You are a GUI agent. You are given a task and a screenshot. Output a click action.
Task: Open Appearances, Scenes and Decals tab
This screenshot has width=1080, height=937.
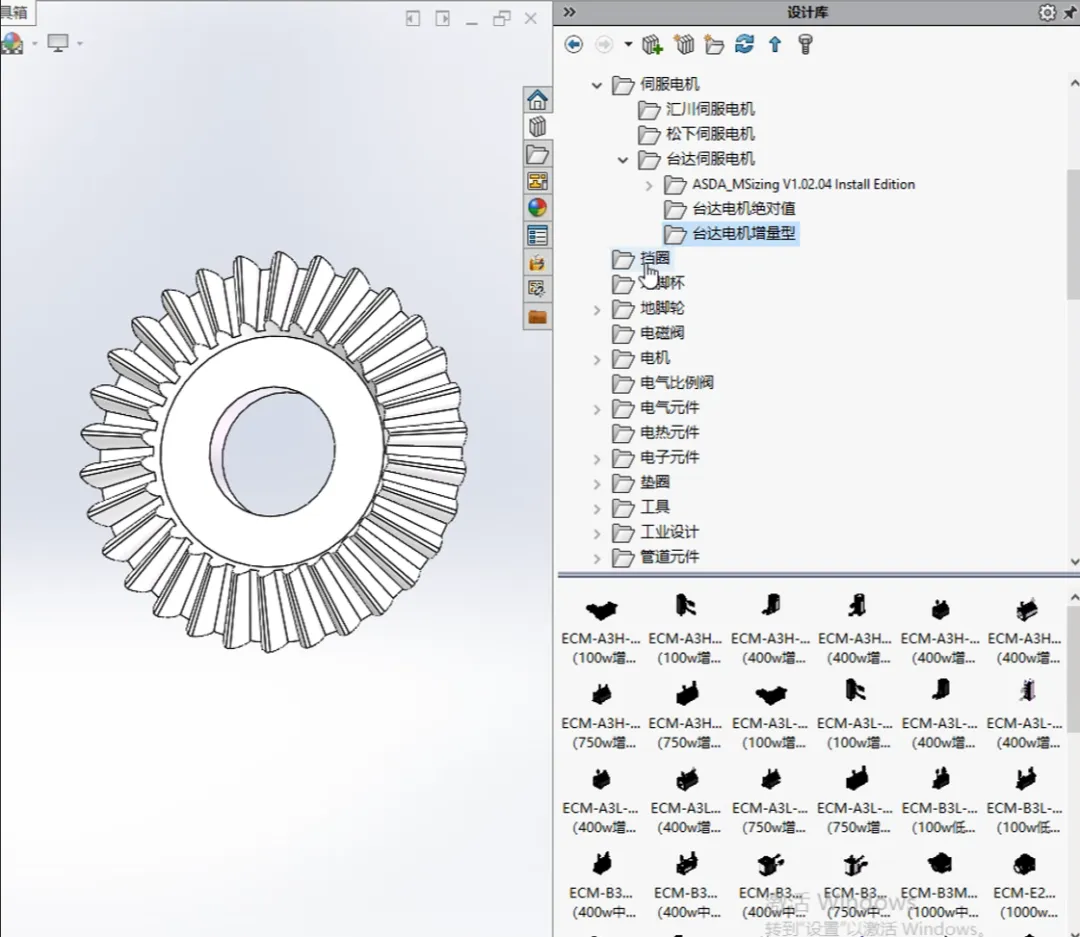pyautogui.click(x=537, y=207)
